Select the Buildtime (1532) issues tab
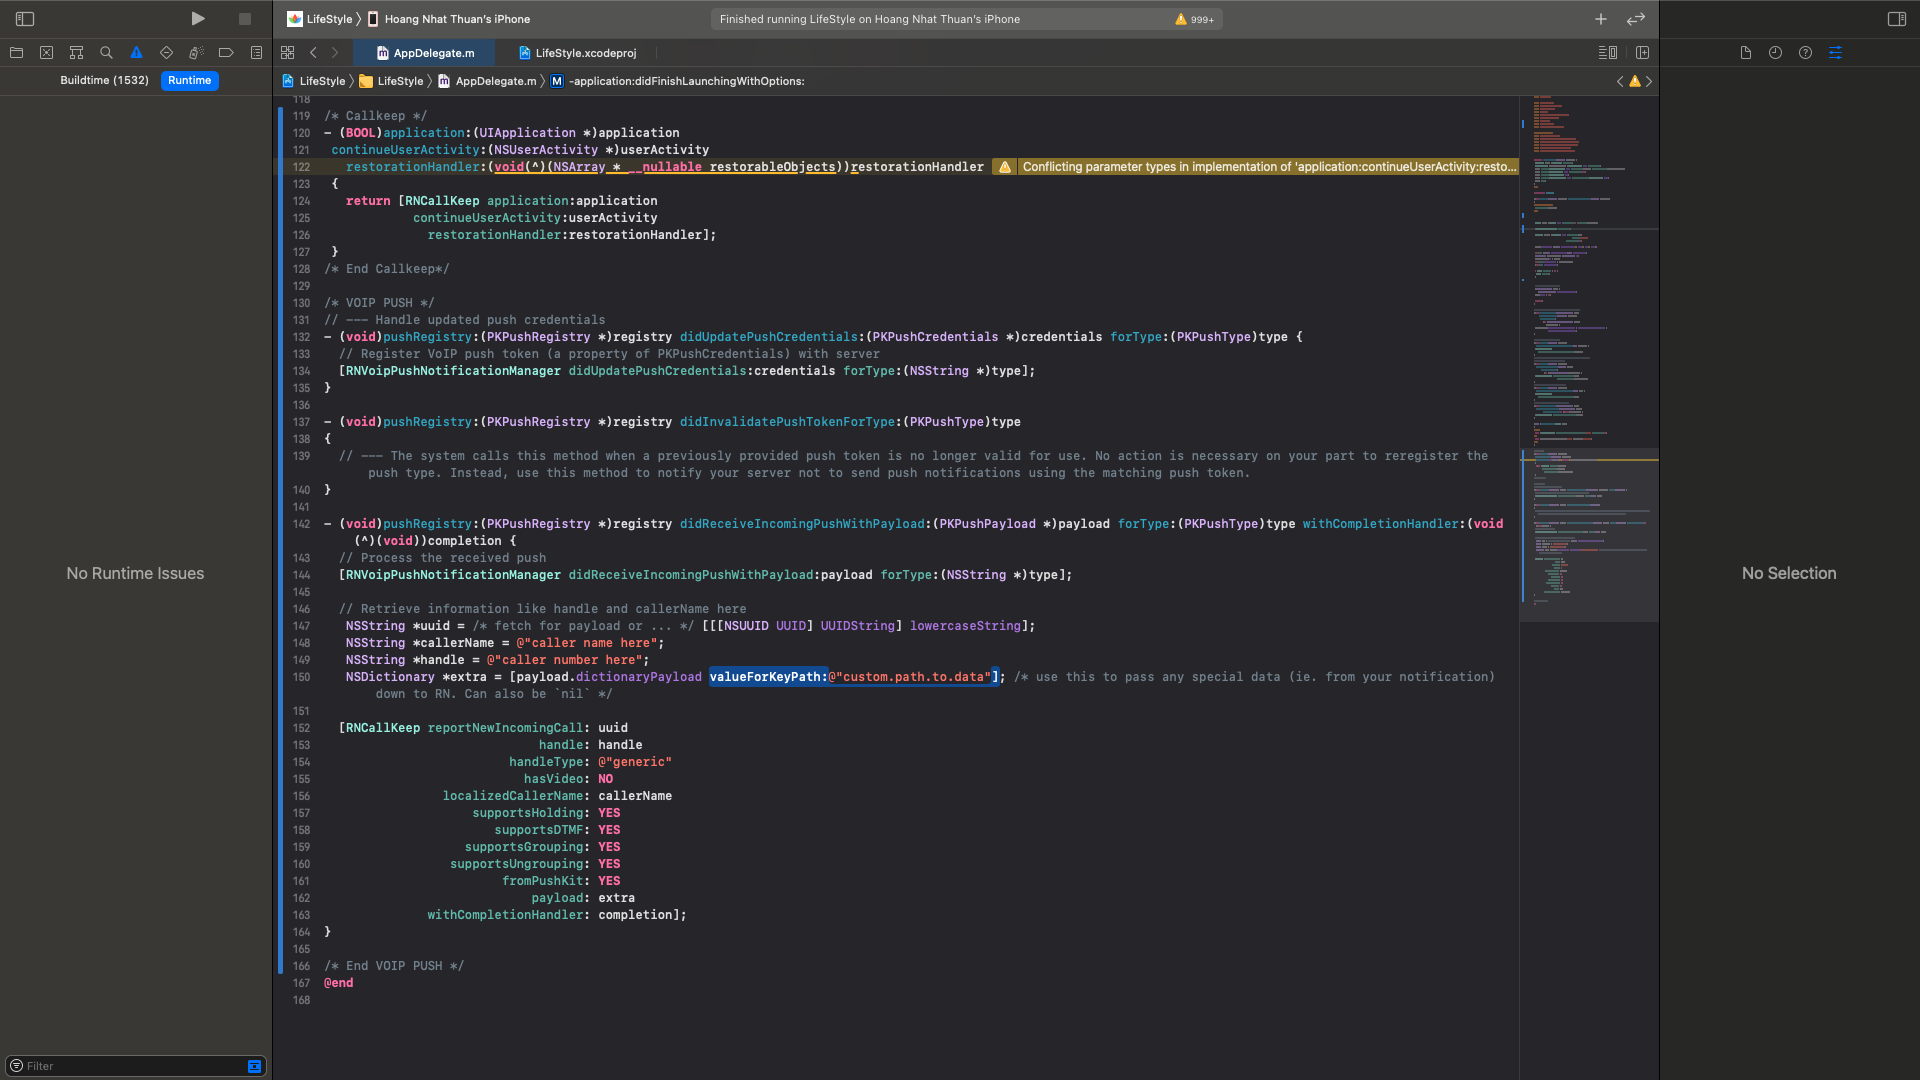This screenshot has height=1080, width=1920. click(104, 80)
